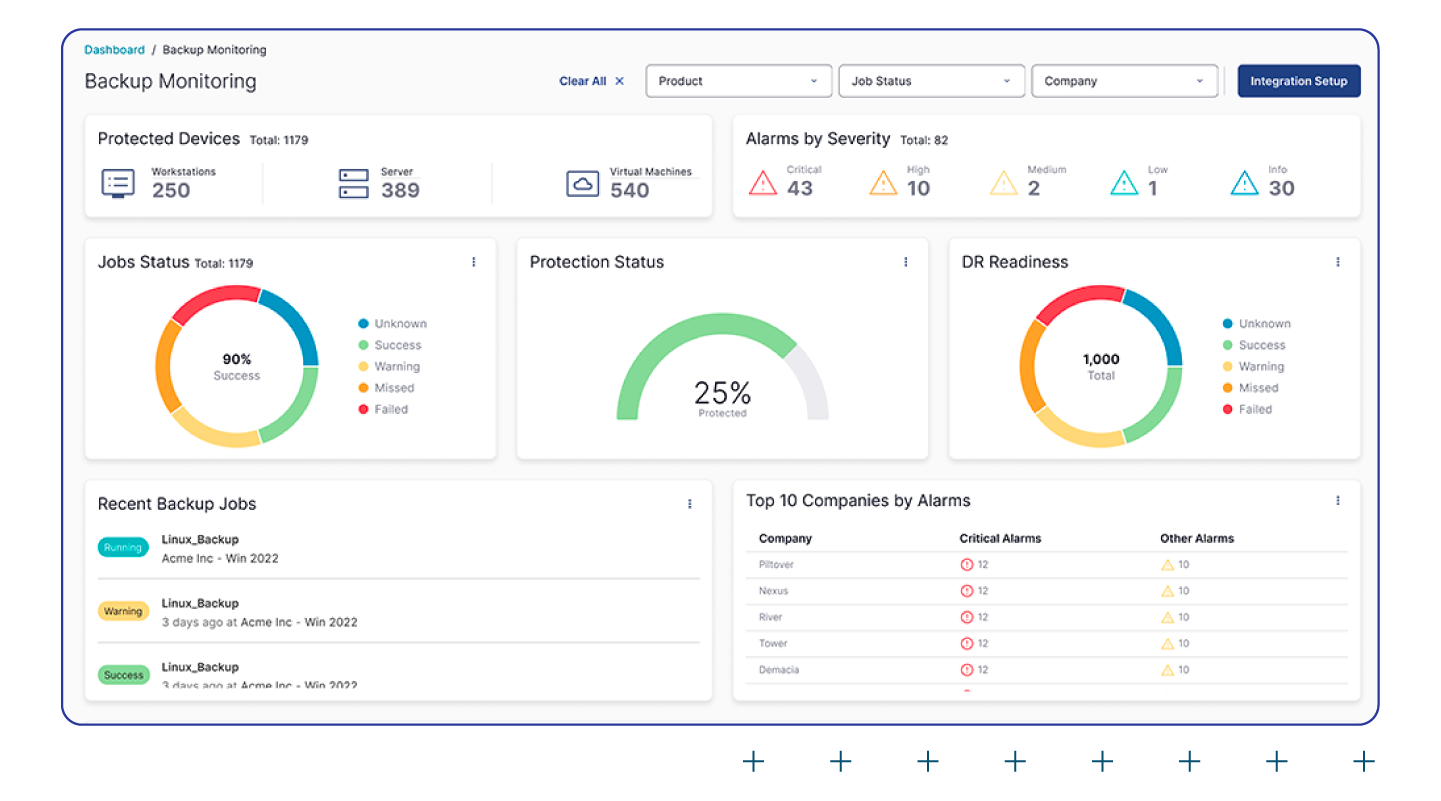Open the Product filter dropdown
This screenshot has width=1441, height=801.
[739, 81]
